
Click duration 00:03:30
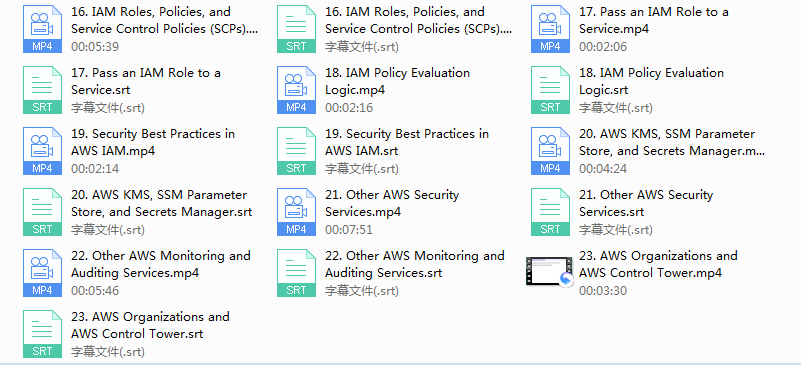603,290
